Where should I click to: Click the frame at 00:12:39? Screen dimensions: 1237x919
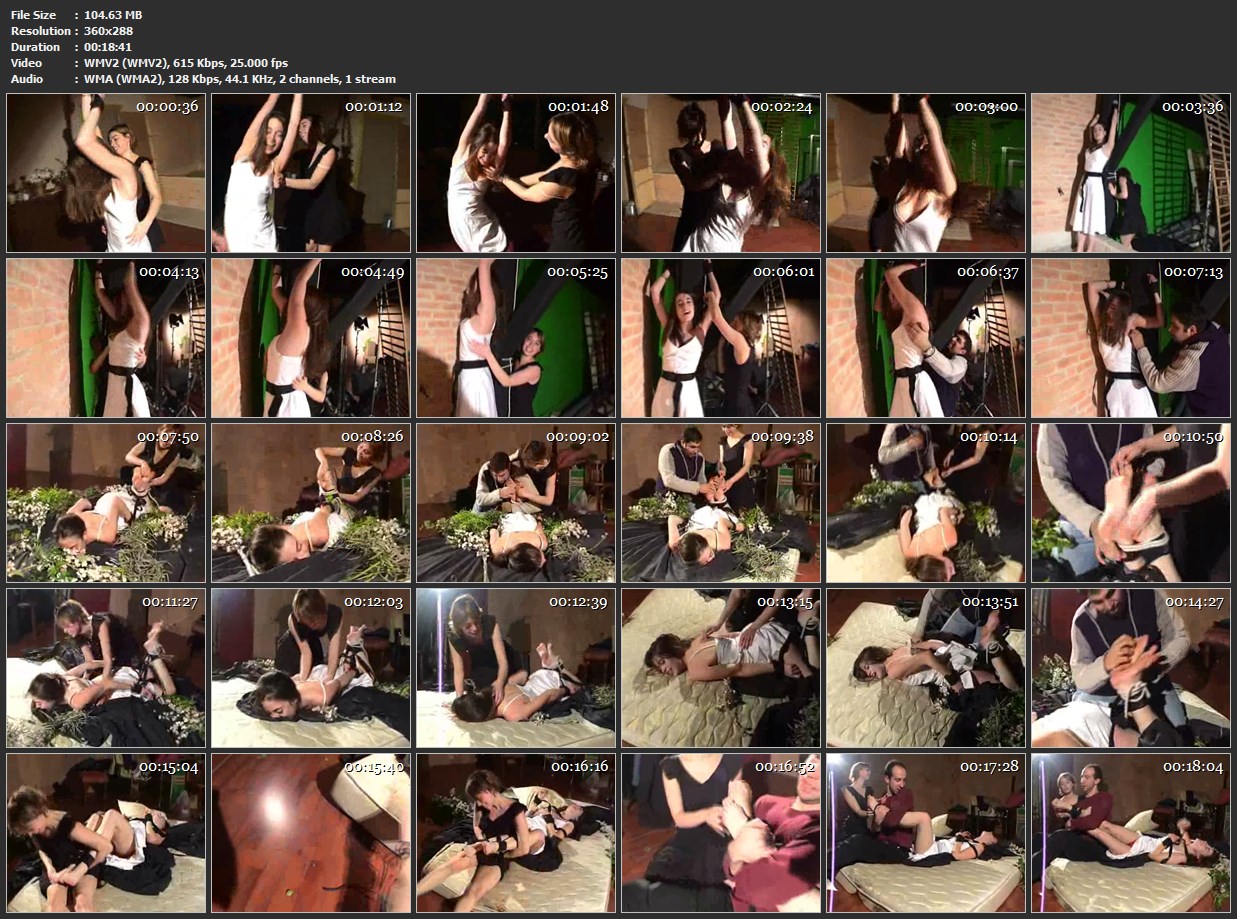[516, 668]
